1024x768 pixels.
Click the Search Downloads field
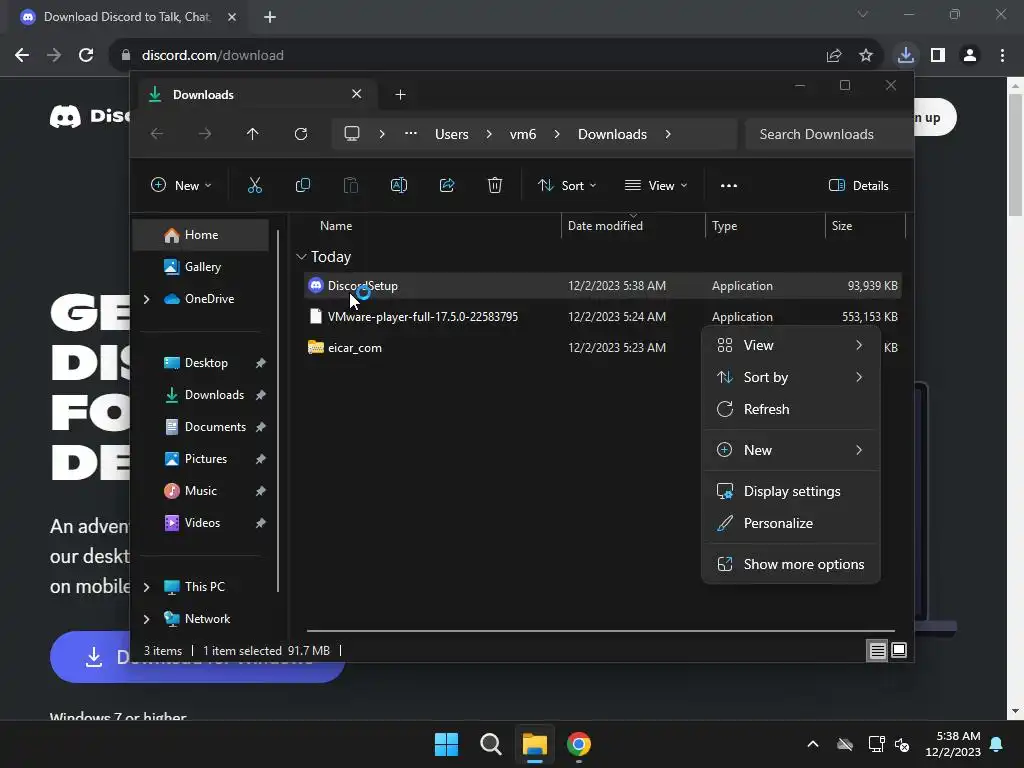828,134
